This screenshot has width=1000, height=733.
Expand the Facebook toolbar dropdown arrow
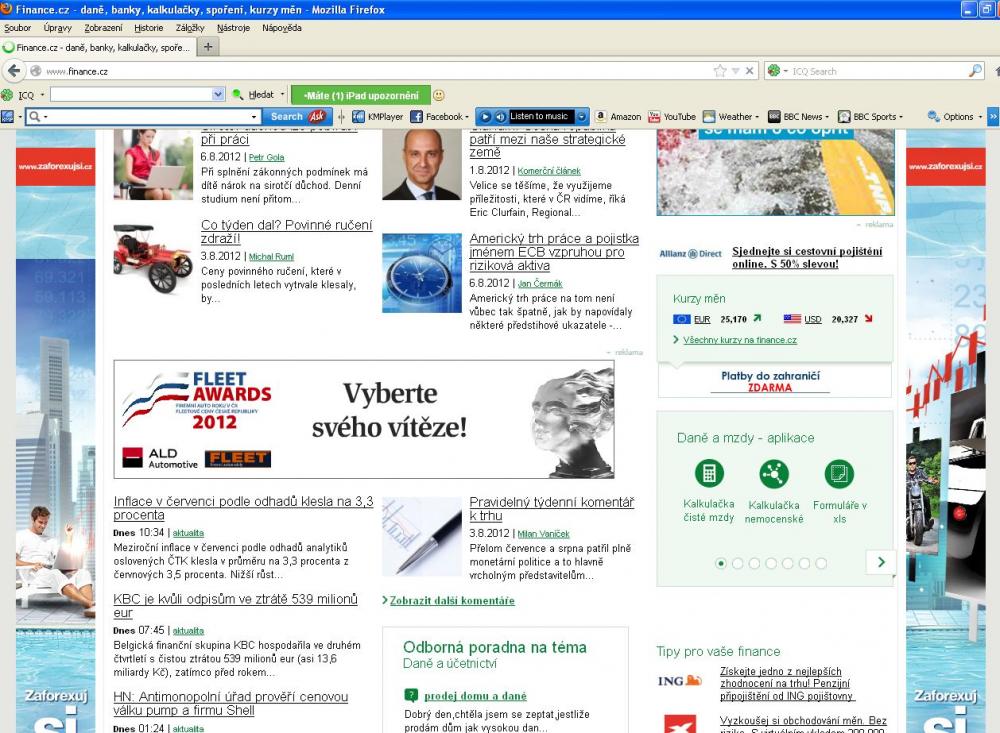click(x=467, y=117)
